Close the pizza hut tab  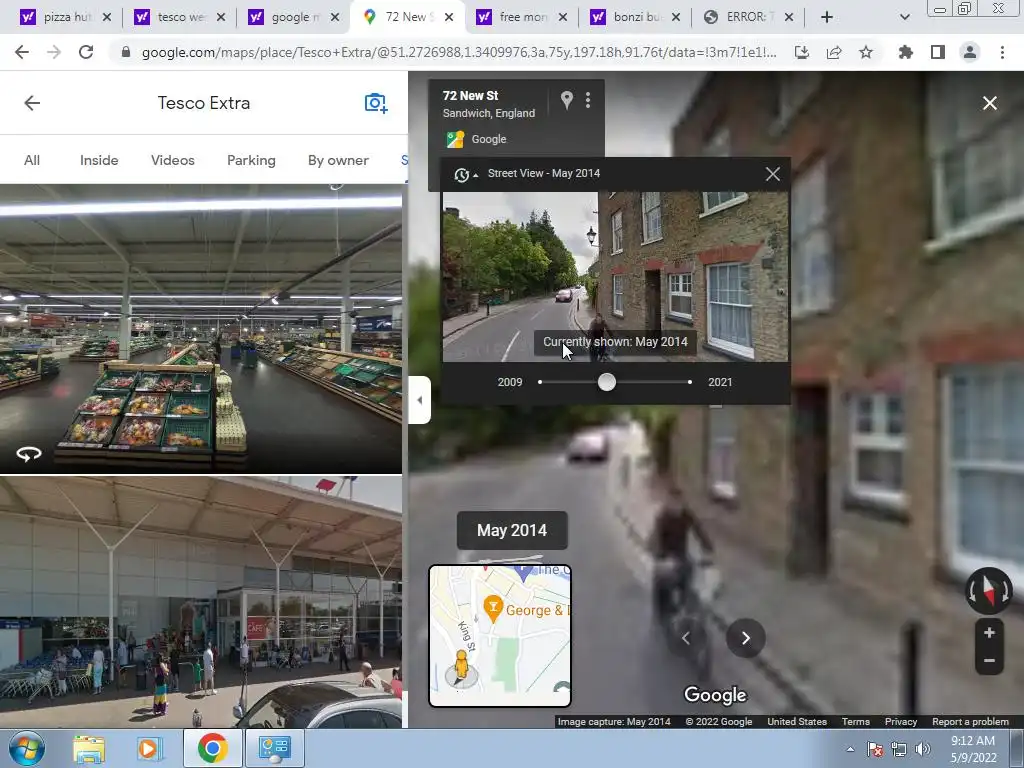(x=107, y=17)
